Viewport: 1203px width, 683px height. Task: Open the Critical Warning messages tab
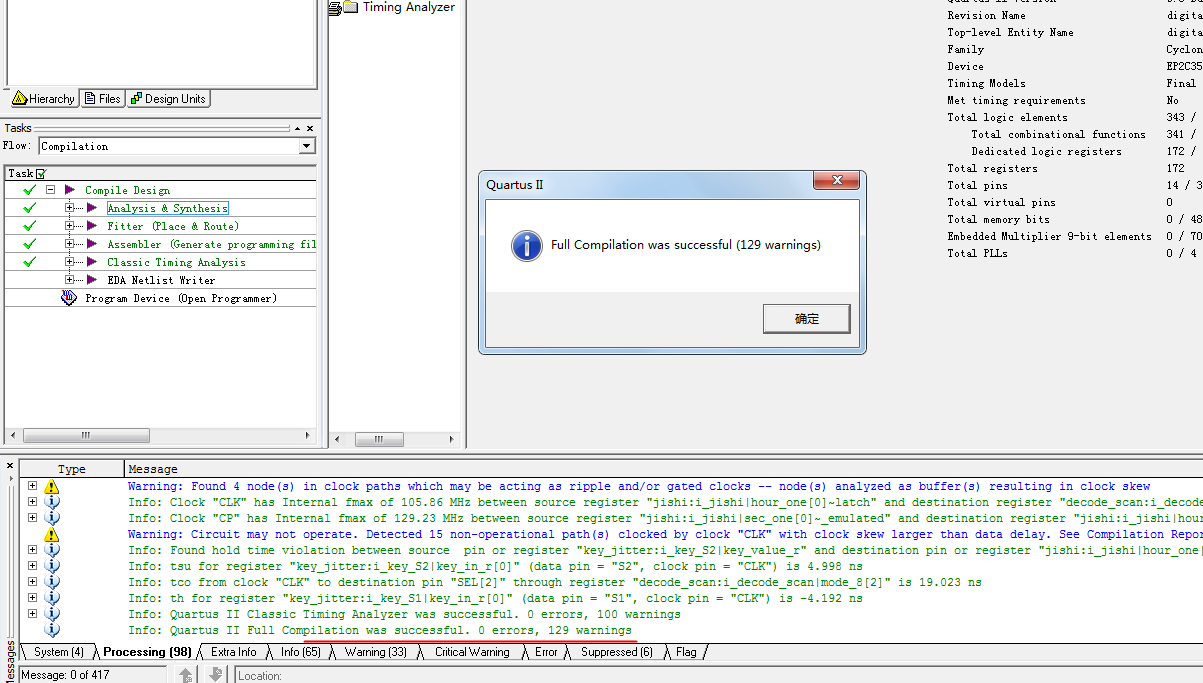pos(471,652)
